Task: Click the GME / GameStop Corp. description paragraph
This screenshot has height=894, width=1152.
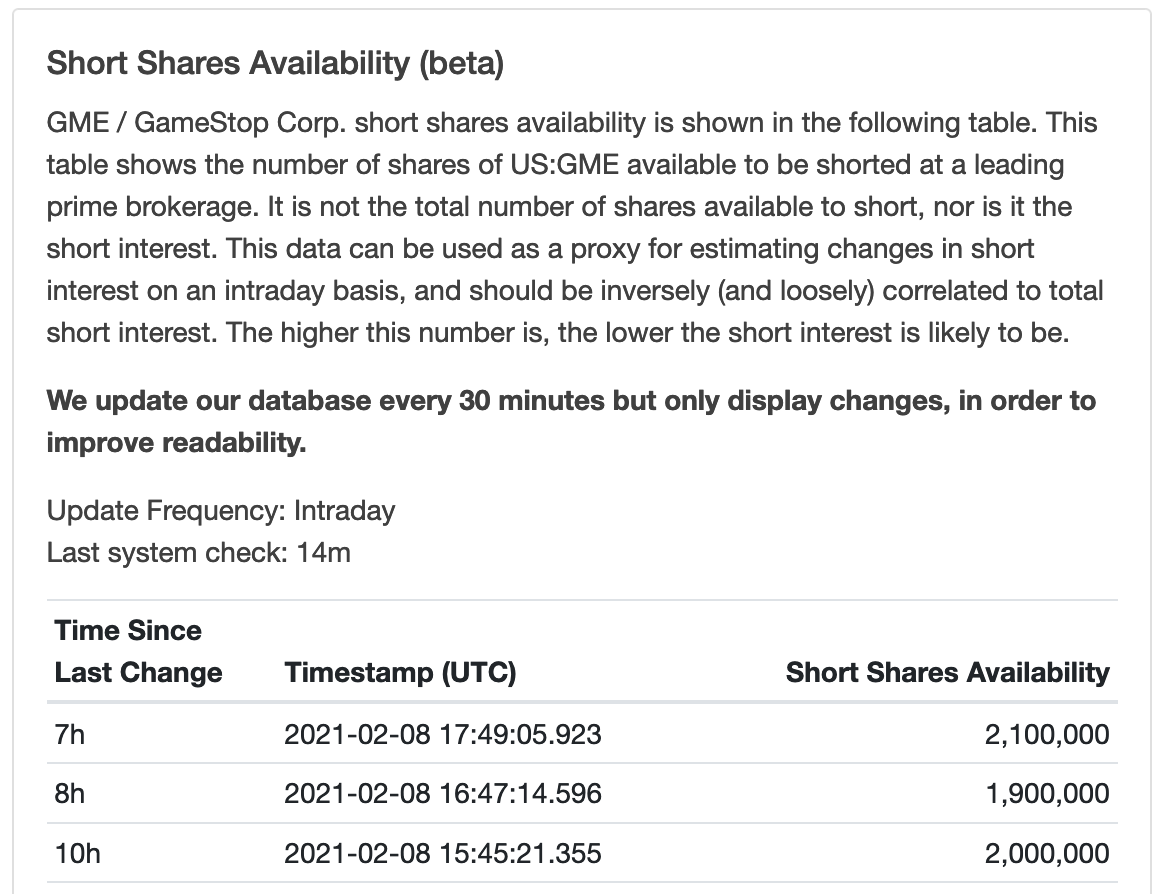Action: point(575,228)
